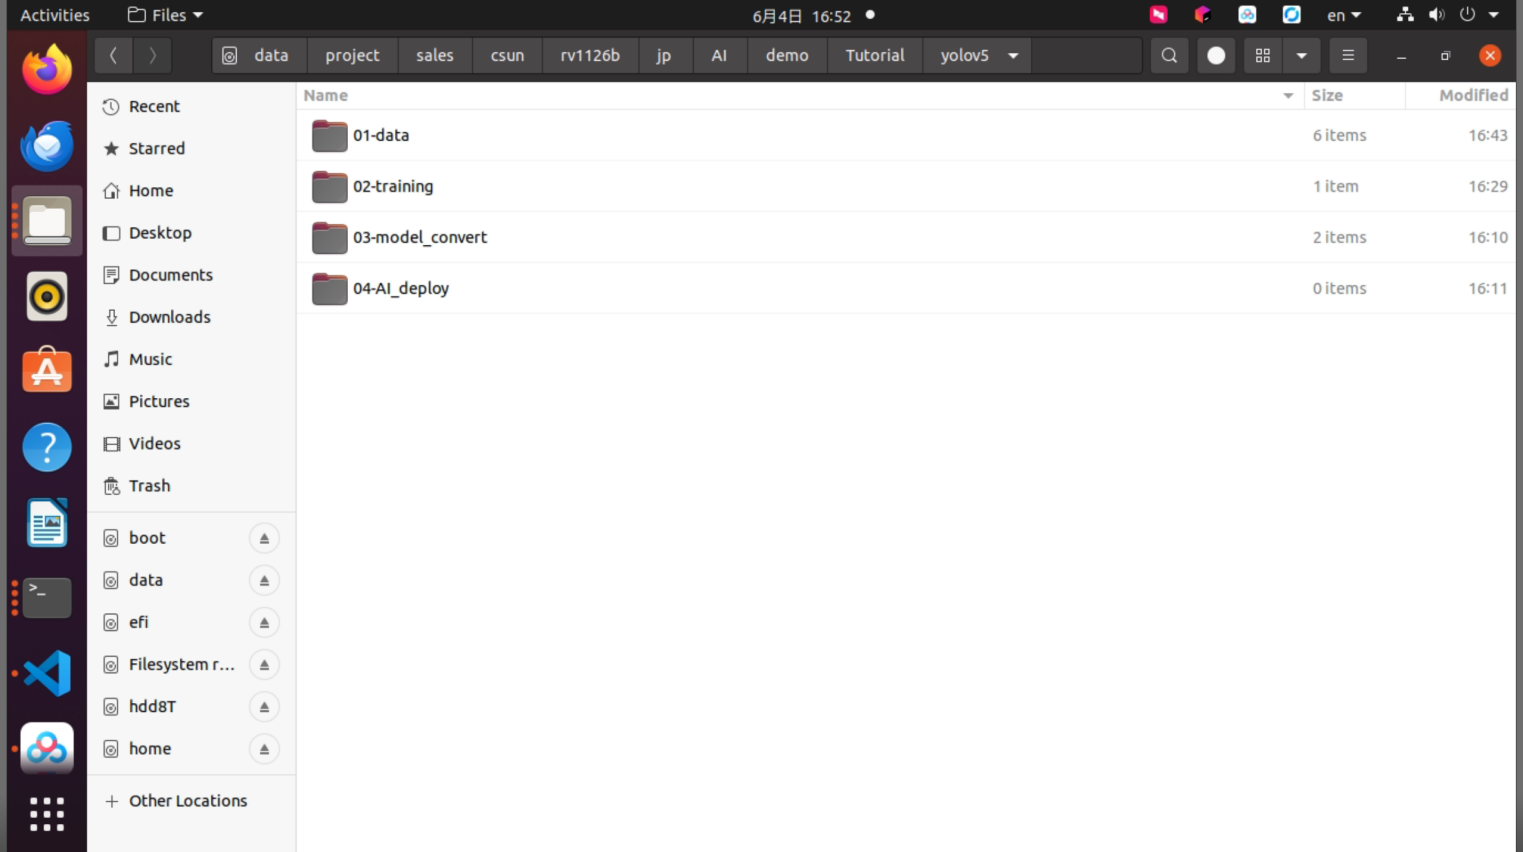Eject the hdd8T drive
1523x852 pixels.
[264, 707]
